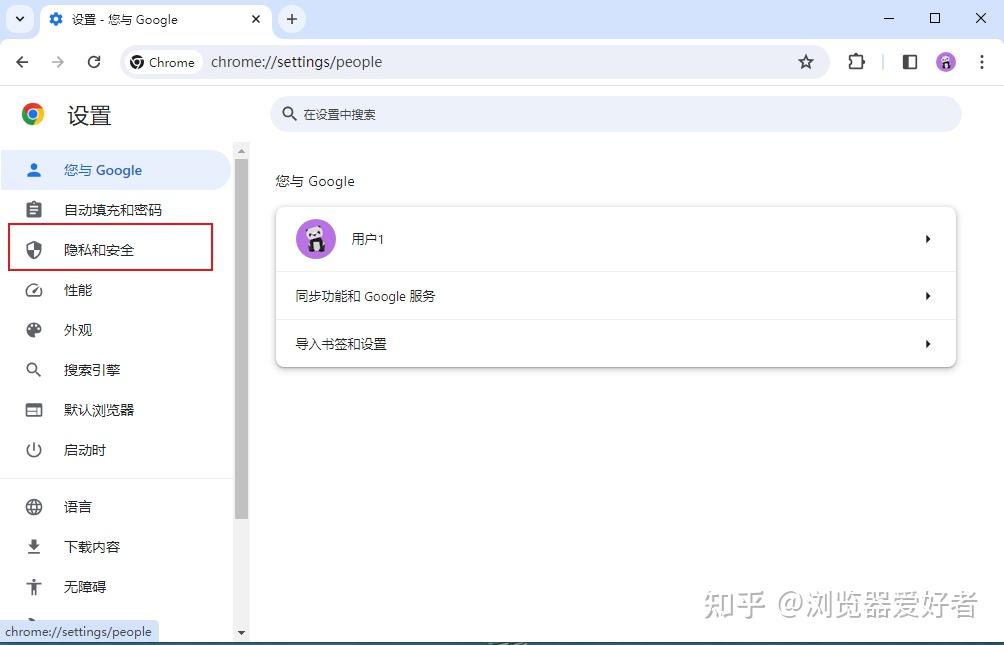This screenshot has height=645, width=1004.
Task: Select the 设置 - 您与 Google tab
Action: pyautogui.click(x=156, y=20)
